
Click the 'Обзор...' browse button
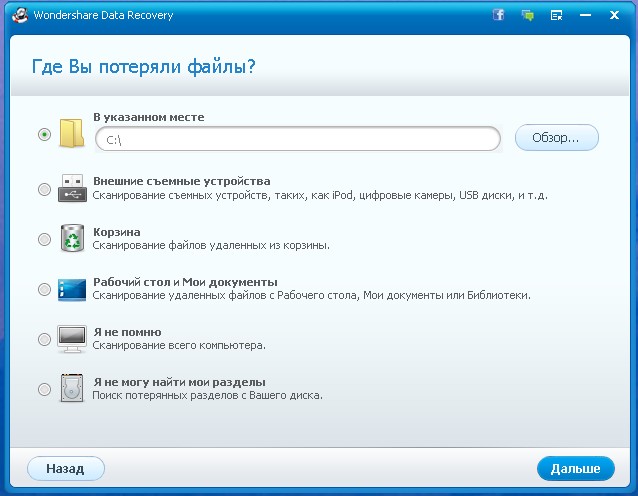pyautogui.click(x=557, y=138)
